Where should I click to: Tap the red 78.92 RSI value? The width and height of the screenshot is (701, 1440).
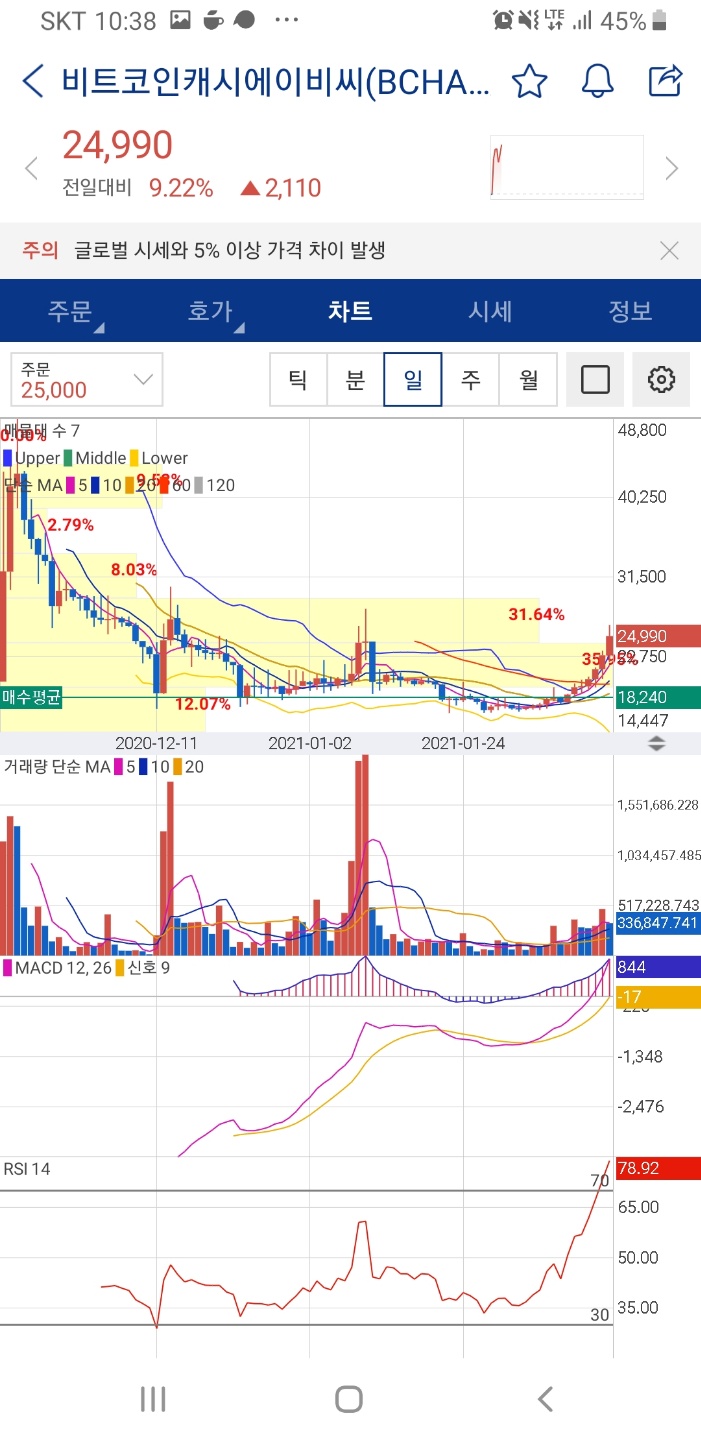[658, 1167]
